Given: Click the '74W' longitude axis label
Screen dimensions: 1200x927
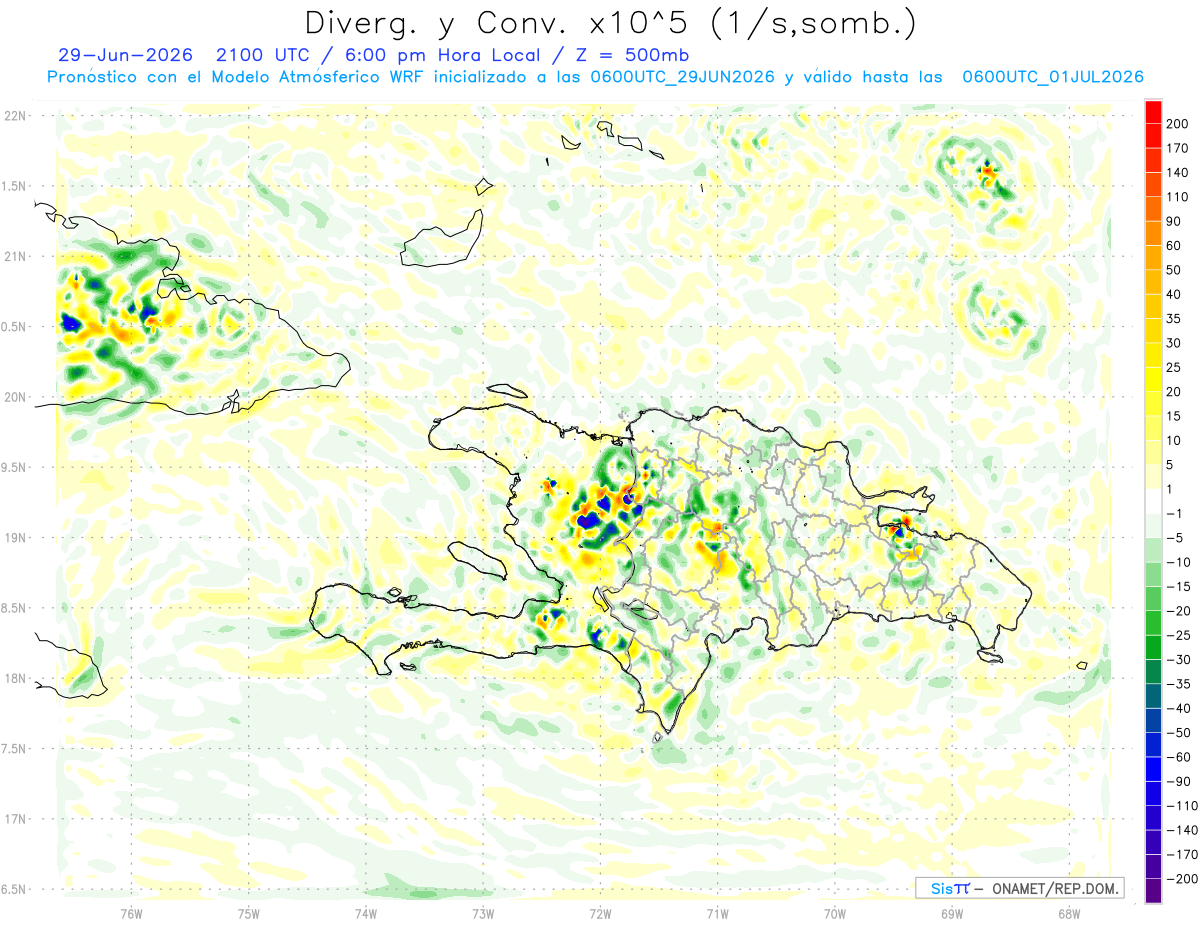Looking at the screenshot, I should (x=366, y=913).
